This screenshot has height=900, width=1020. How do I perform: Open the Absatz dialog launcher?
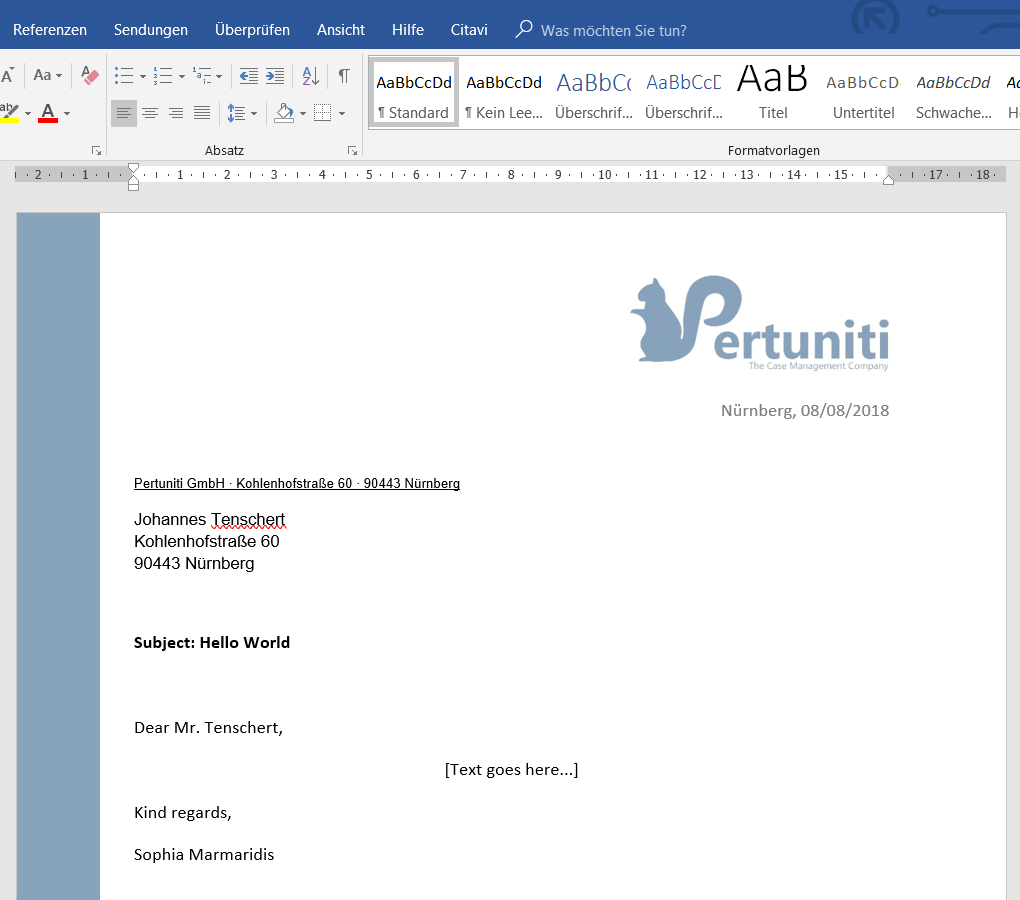[353, 151]
